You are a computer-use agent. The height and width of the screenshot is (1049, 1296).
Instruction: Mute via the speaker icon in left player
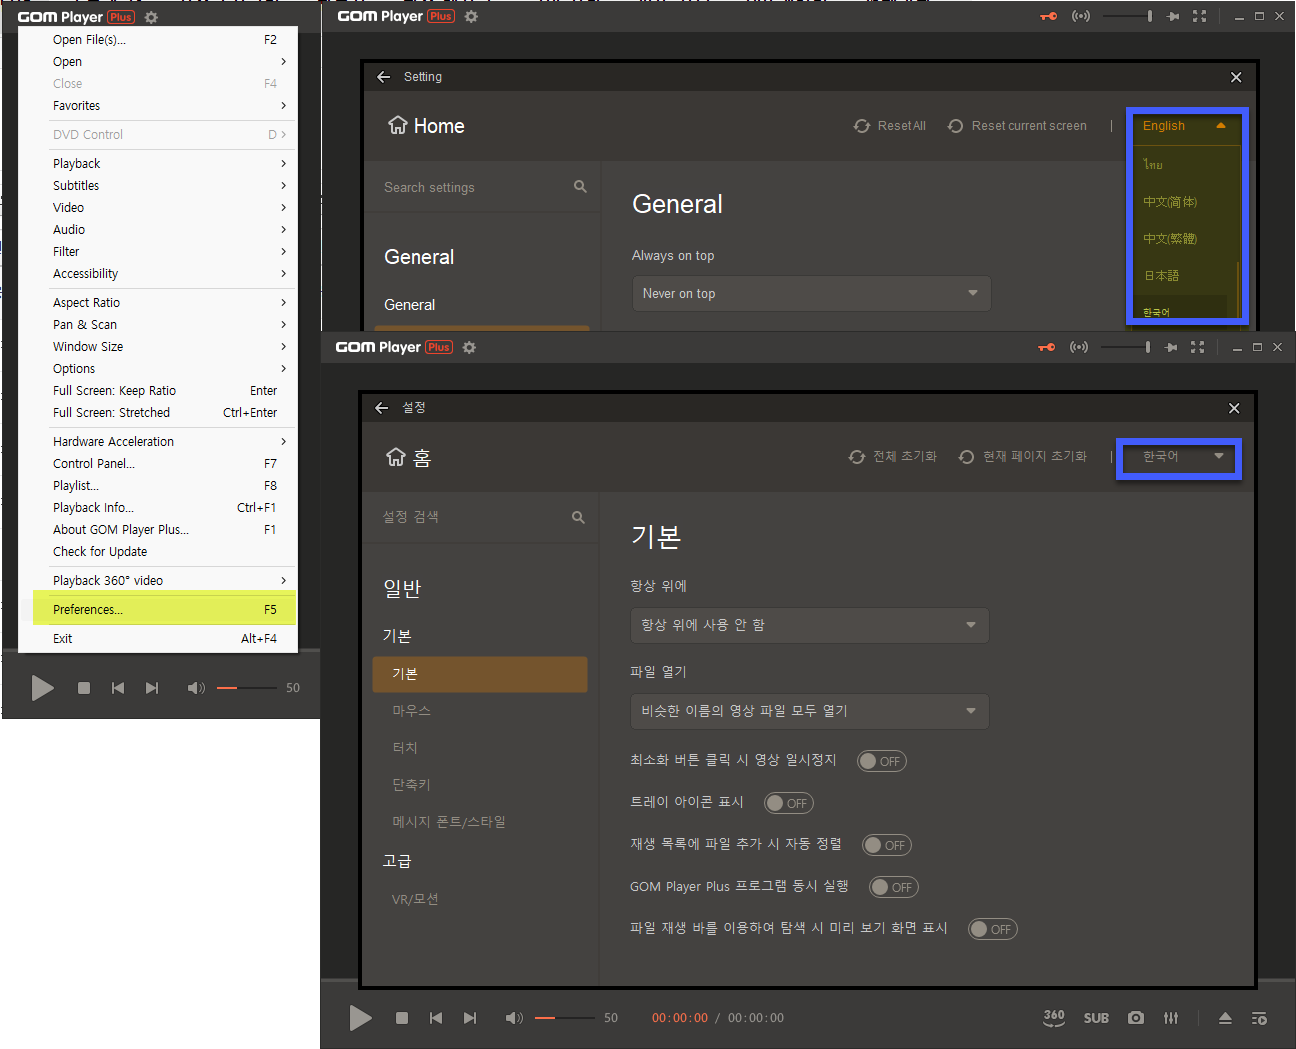196,688
